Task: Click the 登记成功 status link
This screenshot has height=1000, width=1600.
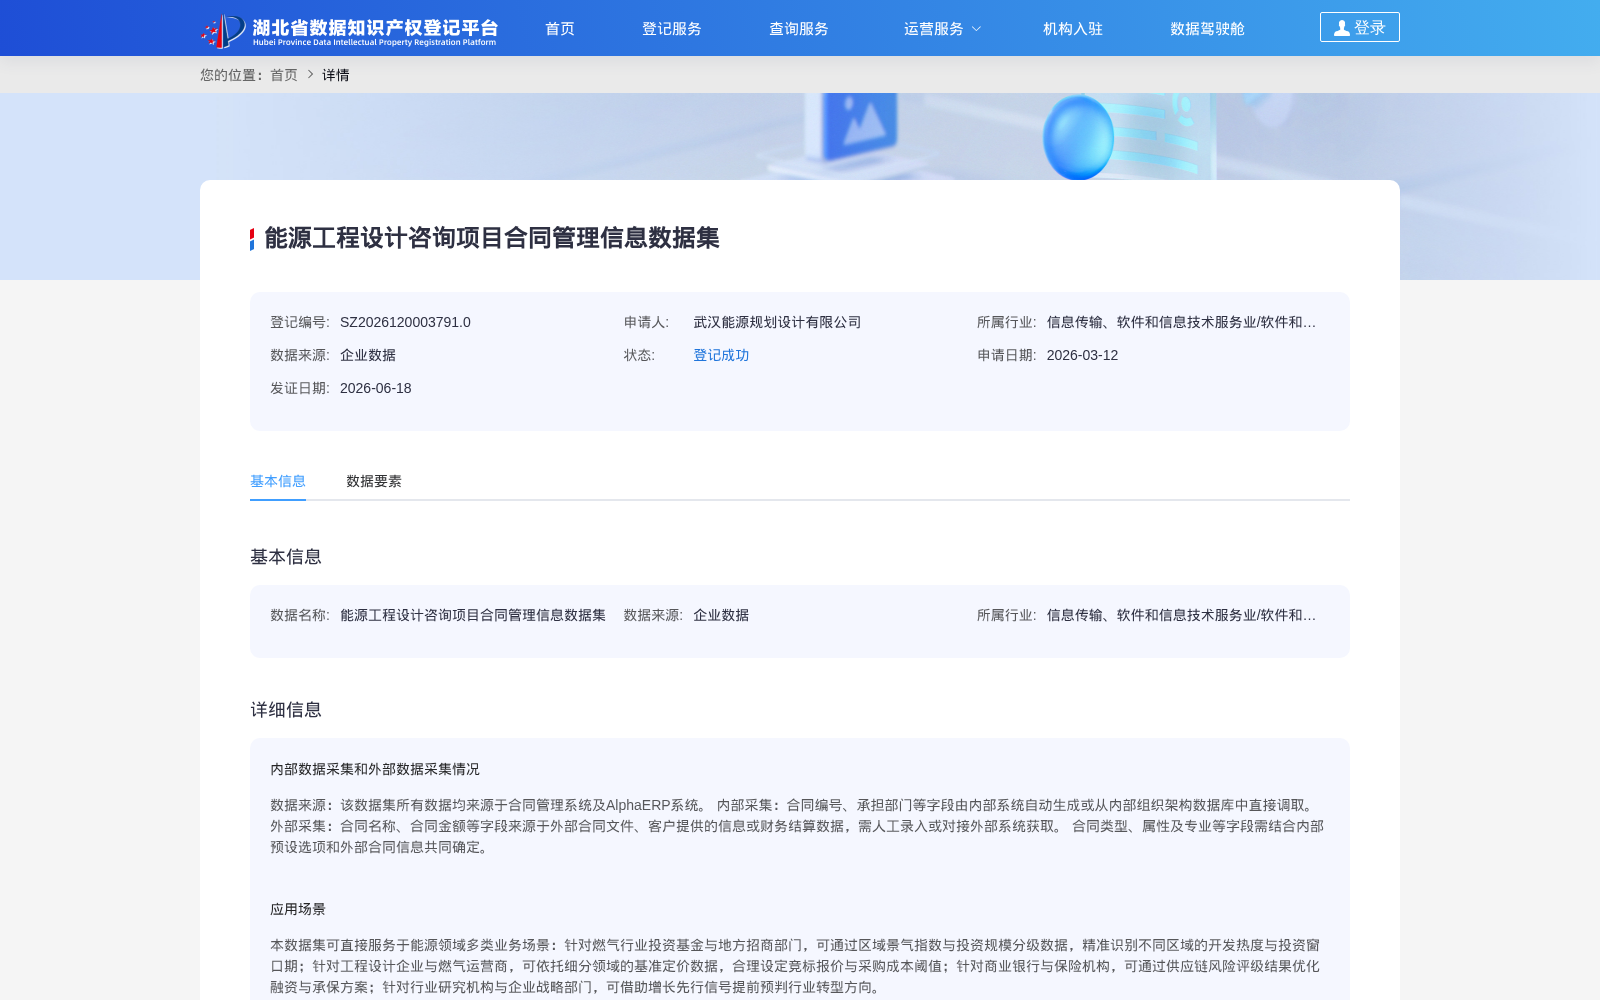Action: point(721,355)
